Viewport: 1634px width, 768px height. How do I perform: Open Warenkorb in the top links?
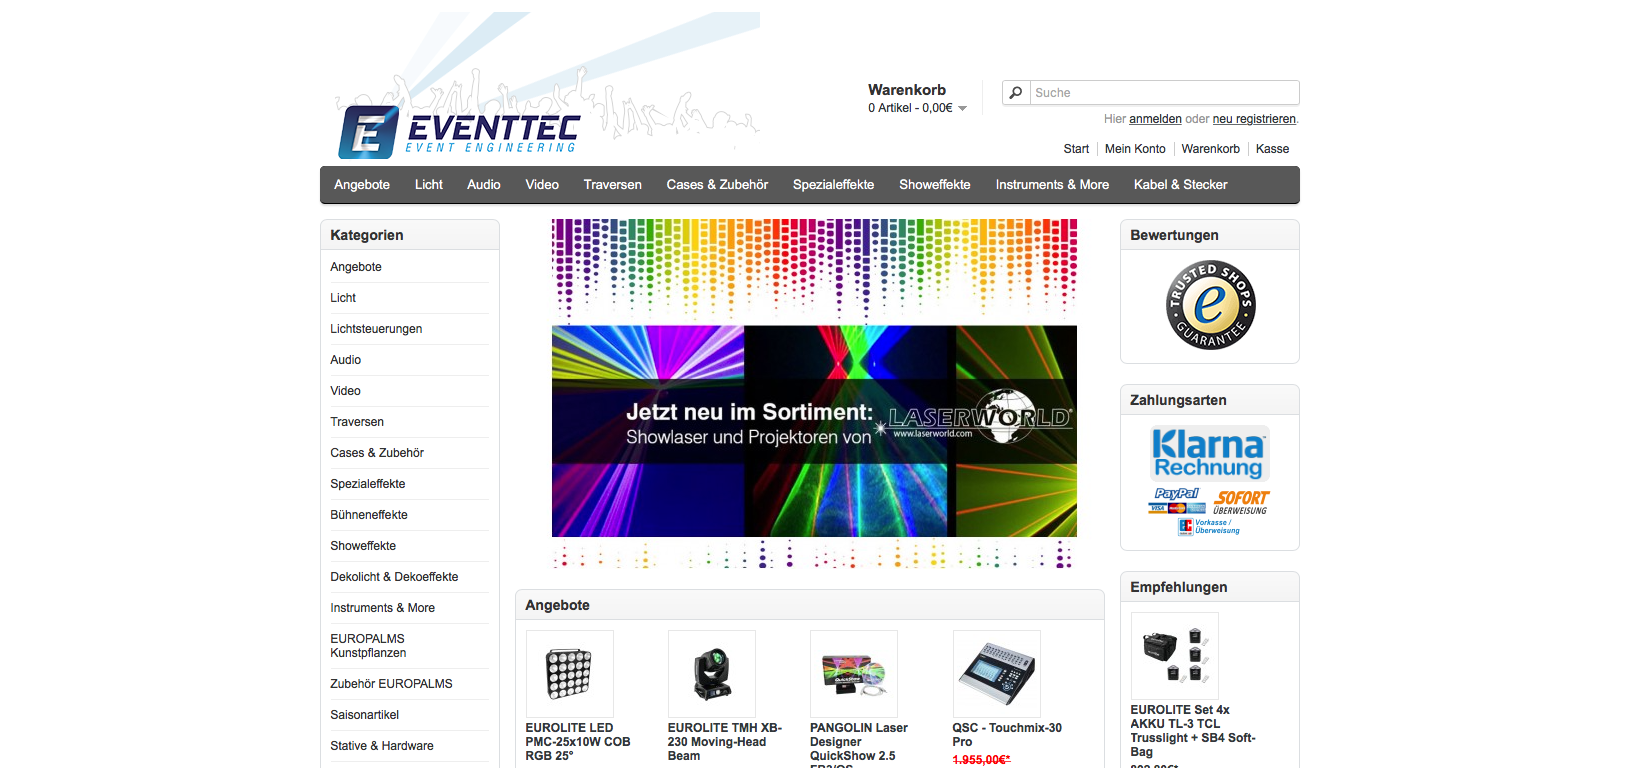(1210, 149)
